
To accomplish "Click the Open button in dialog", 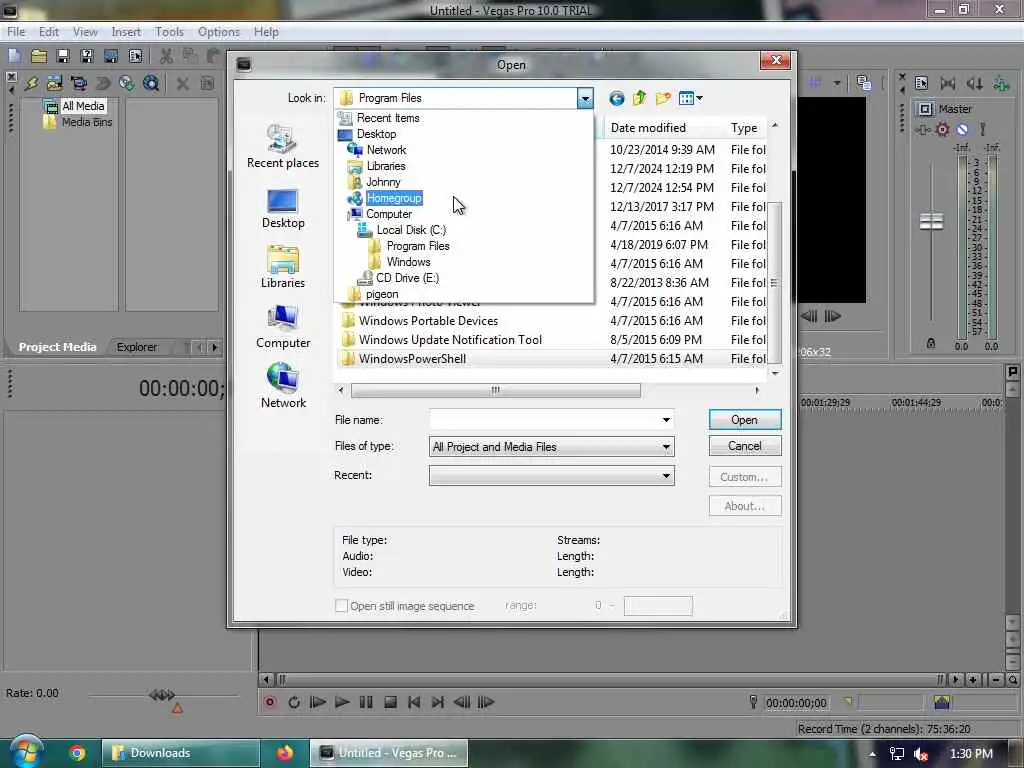I will [x=744, y=420].
